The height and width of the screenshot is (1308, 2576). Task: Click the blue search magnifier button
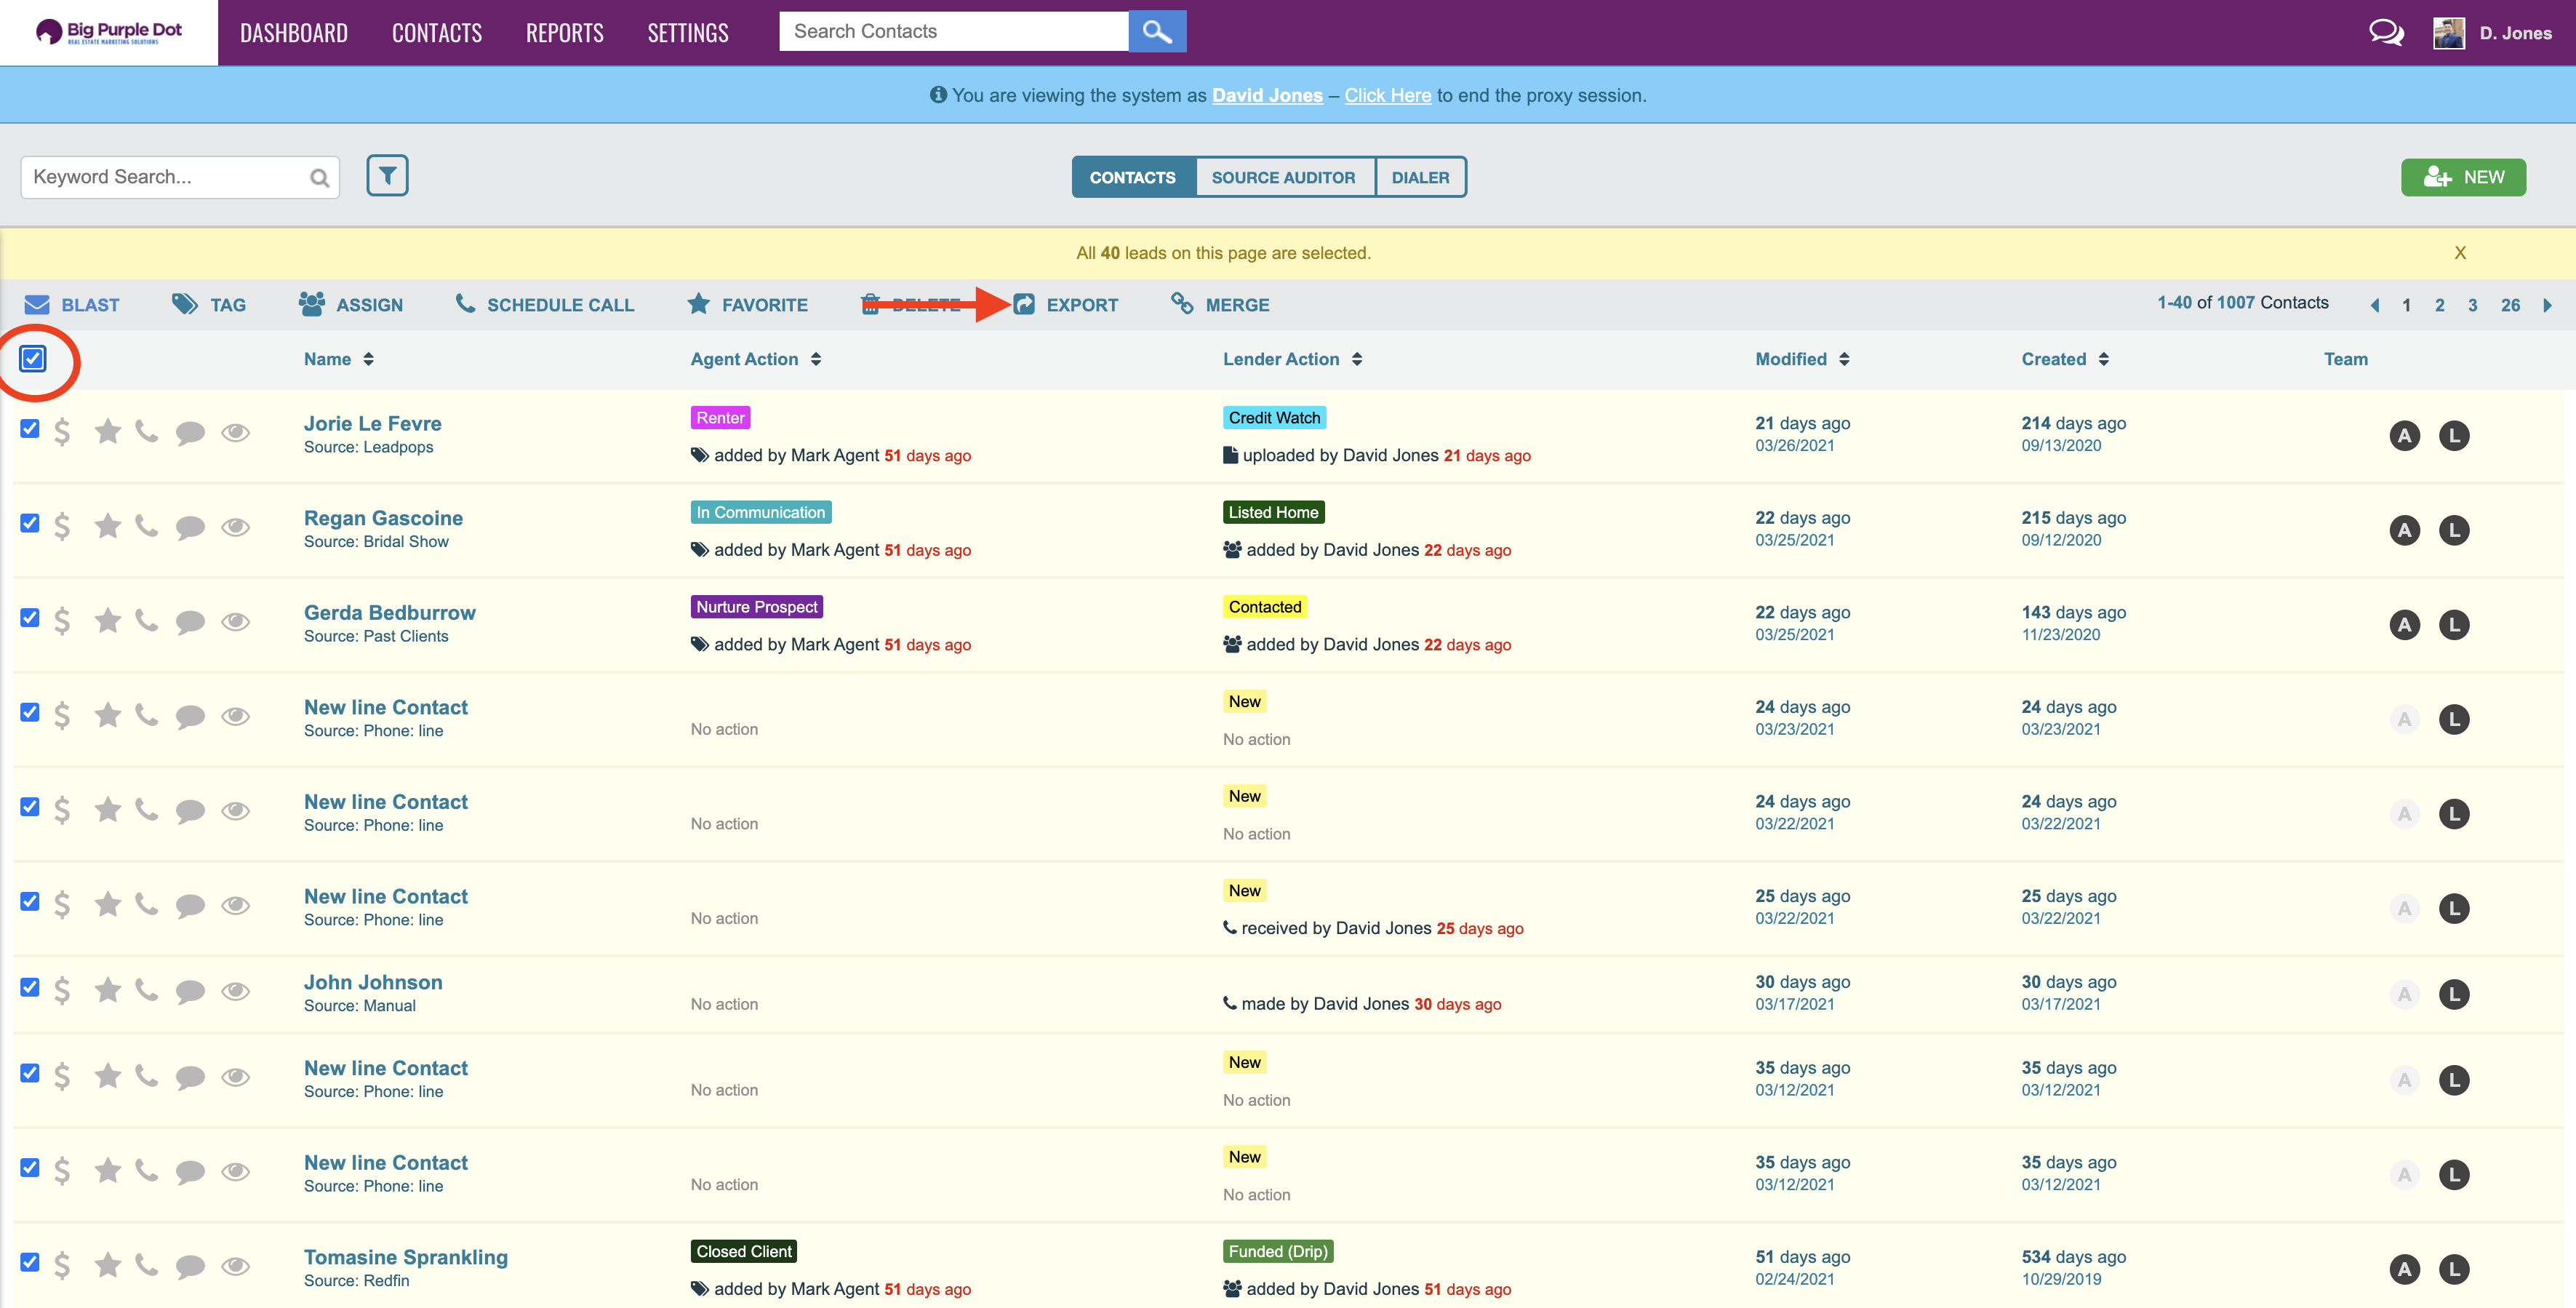click(x=1157, y=31)
